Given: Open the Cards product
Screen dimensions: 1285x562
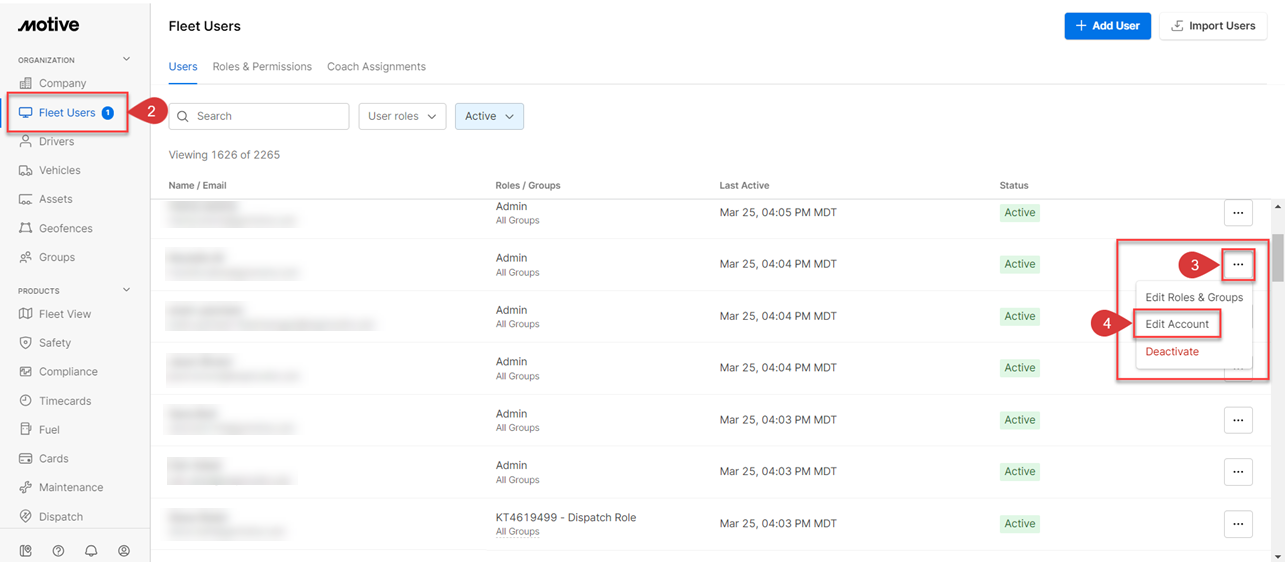Looking at the screenshot, I should pos(53,459).
